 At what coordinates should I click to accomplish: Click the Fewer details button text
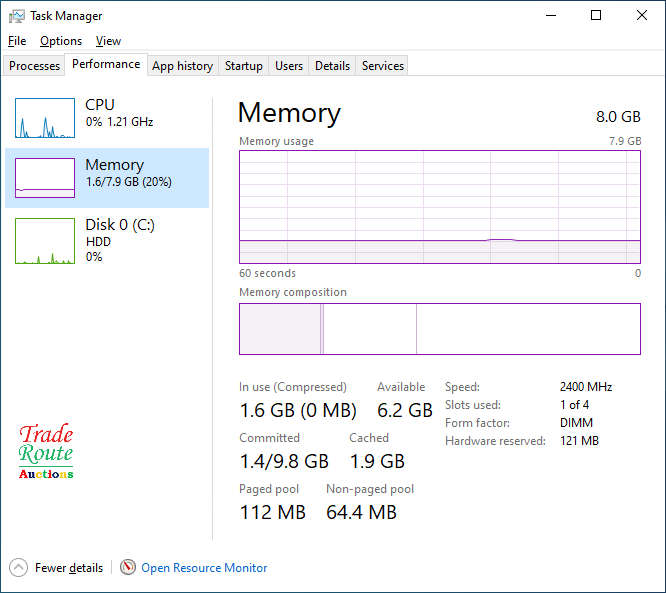click(x=69, y=568)
